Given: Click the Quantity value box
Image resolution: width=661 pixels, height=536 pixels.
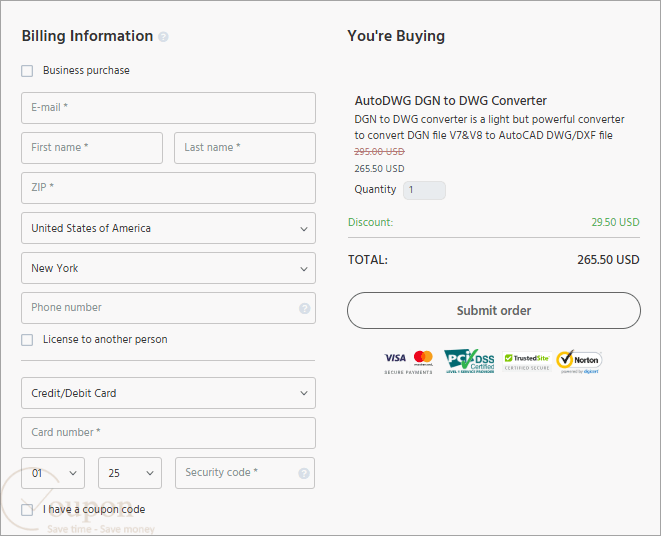Looking at the screenshot, I should (x=424, y=190).
